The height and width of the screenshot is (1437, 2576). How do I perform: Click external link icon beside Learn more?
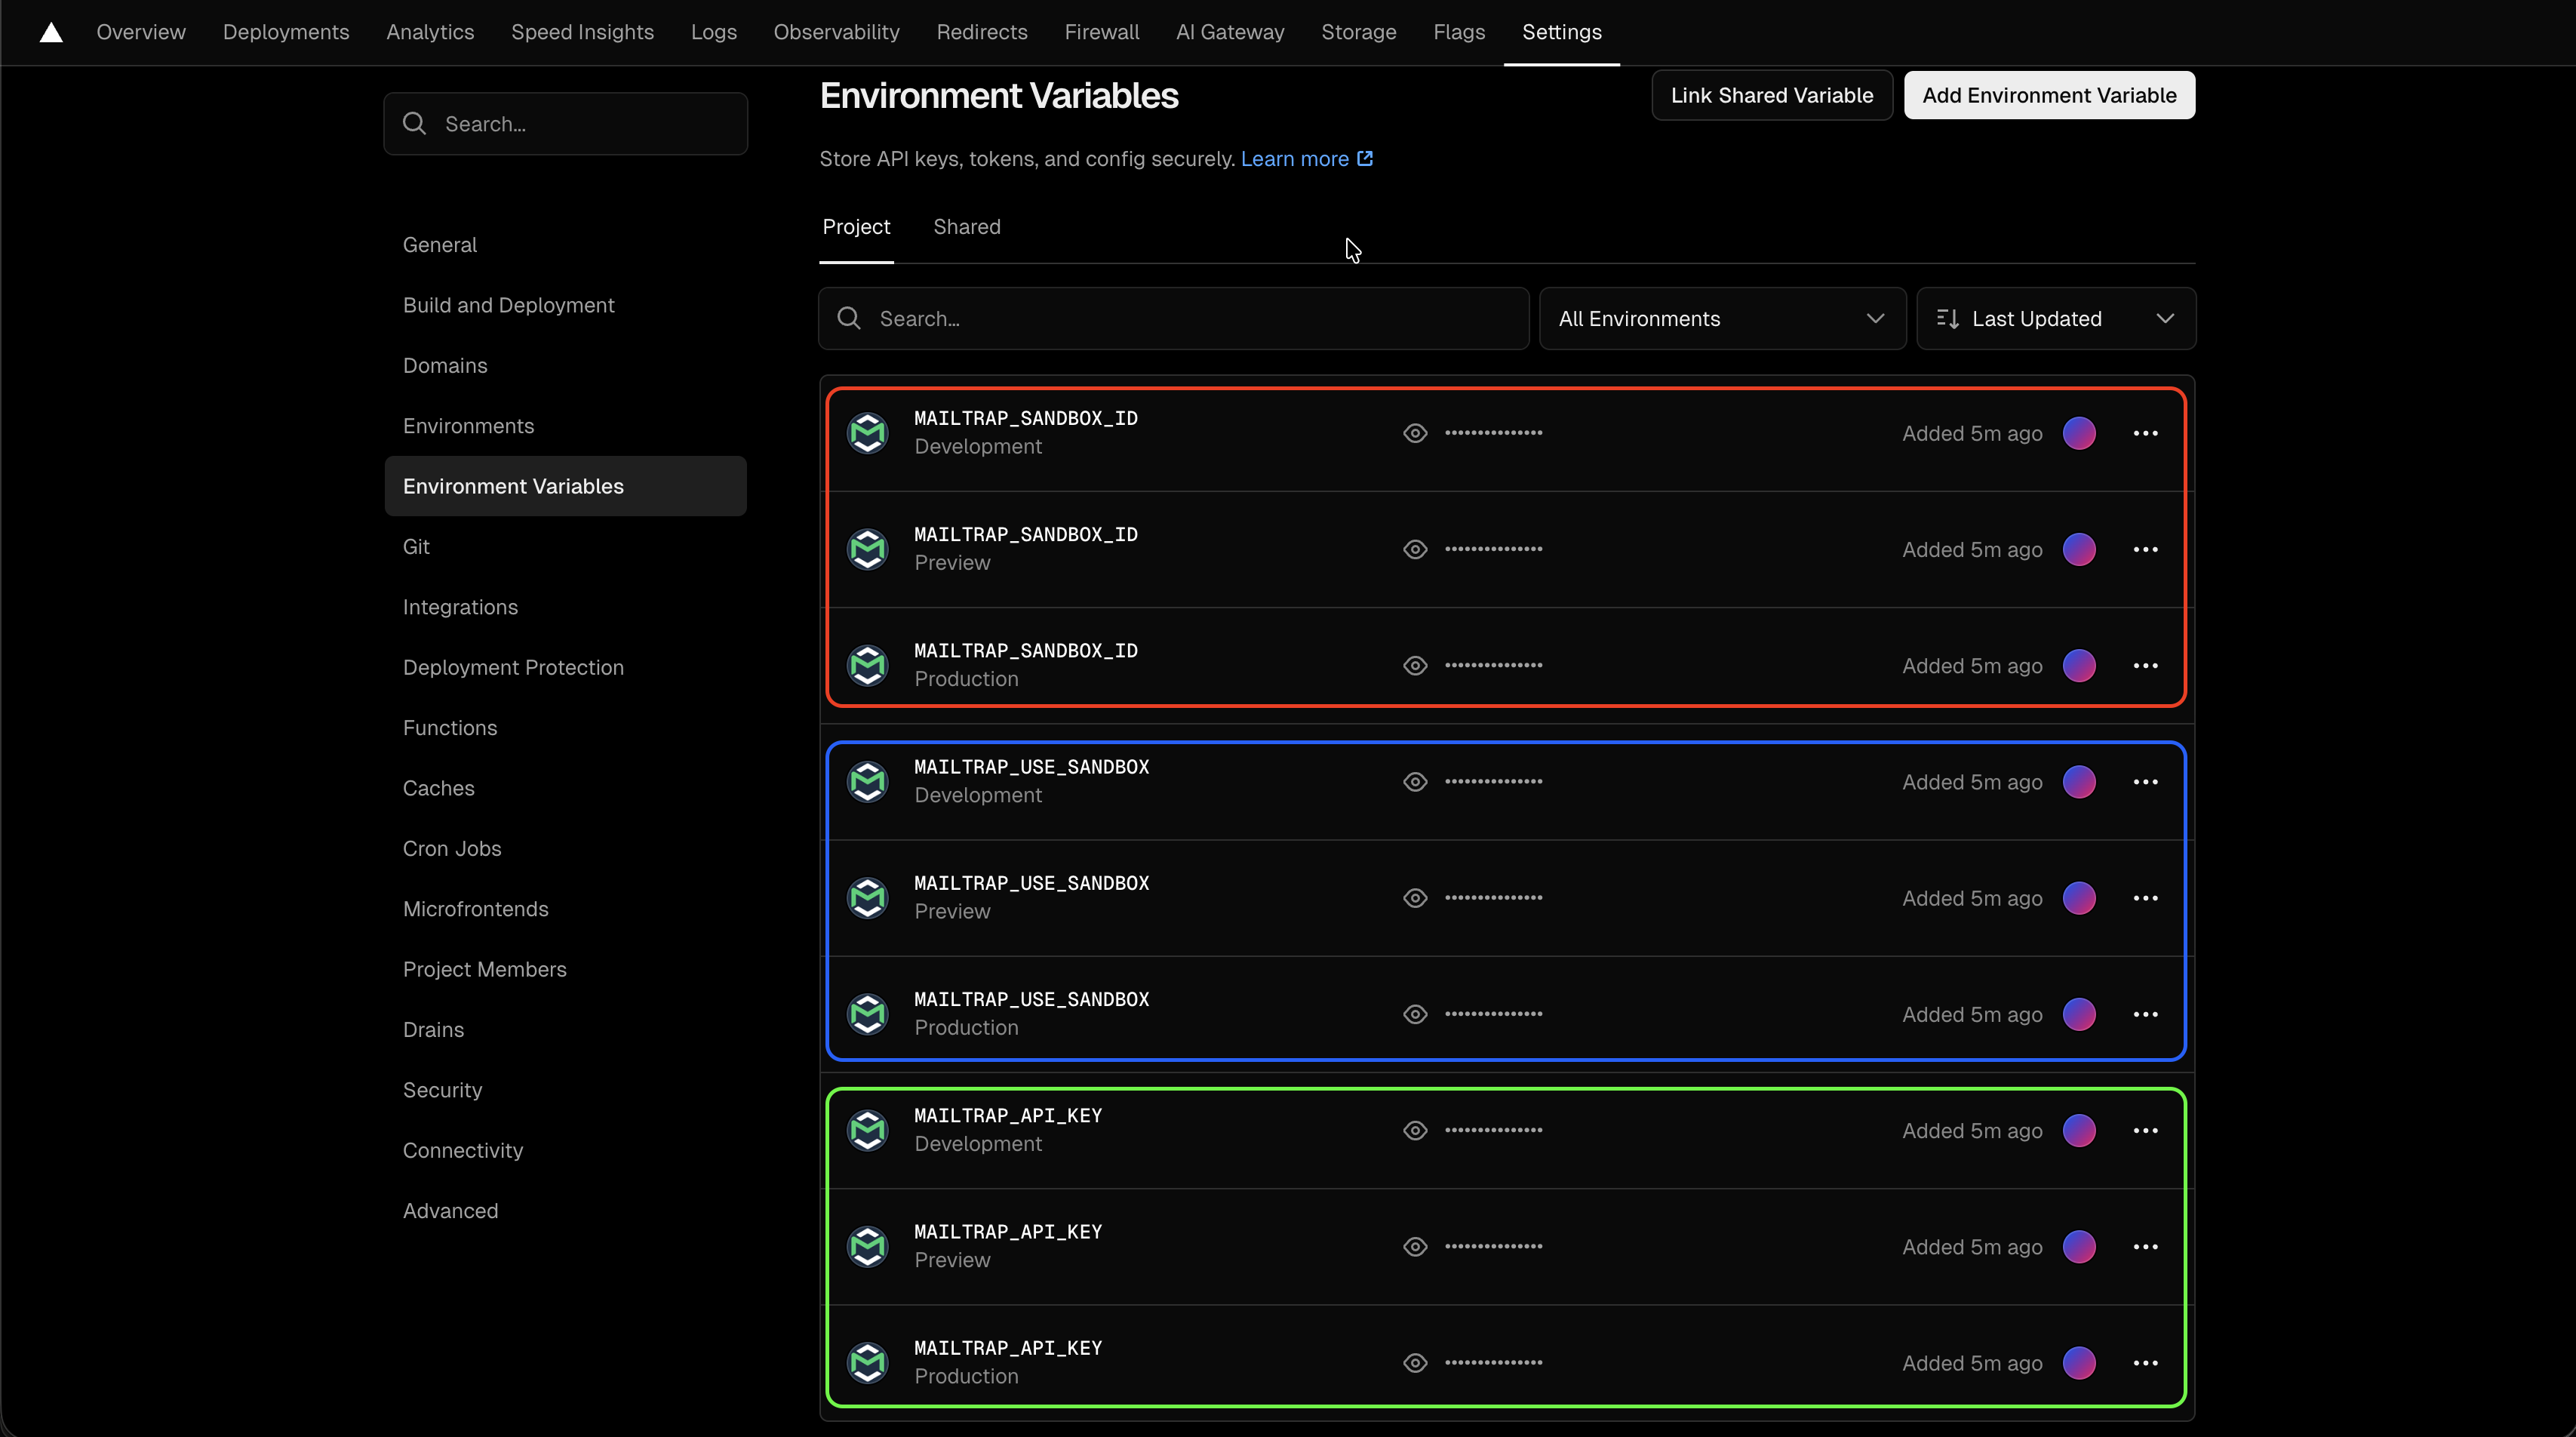1365,159
